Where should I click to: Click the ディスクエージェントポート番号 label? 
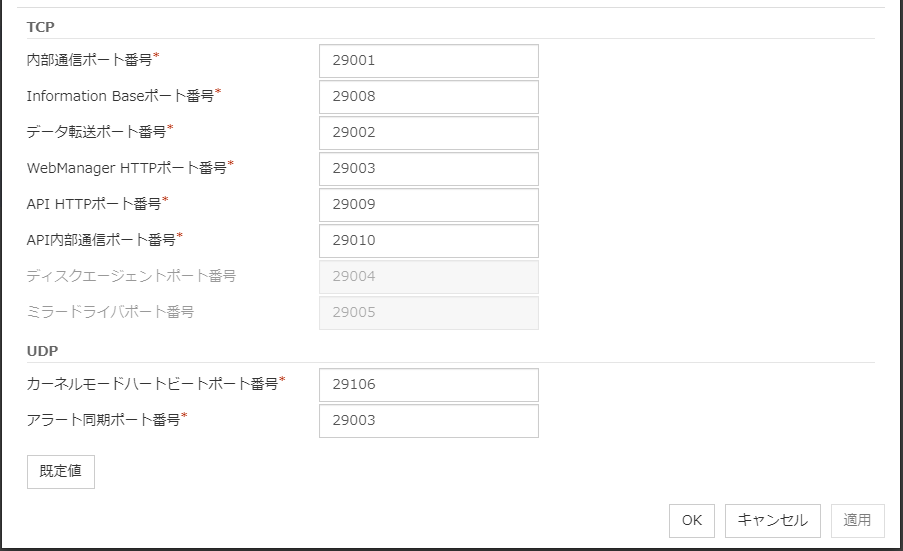[x=131, y=276]
